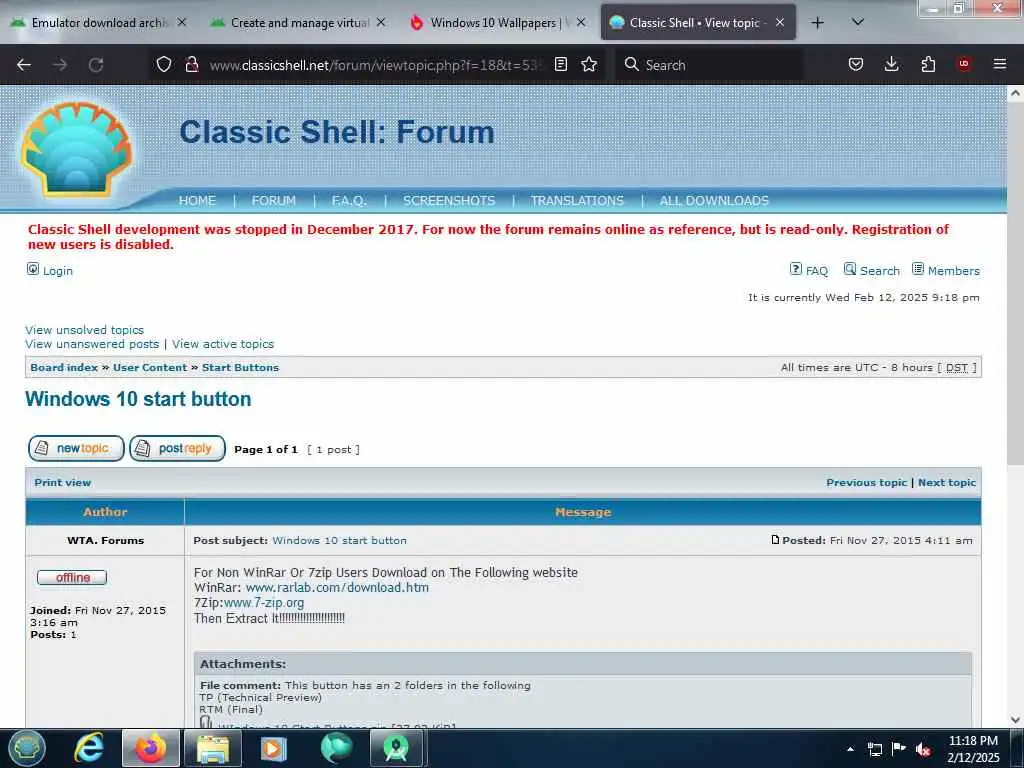Click the Classic Shell logo image
The image size is (1024, 768).
(76, 149)
